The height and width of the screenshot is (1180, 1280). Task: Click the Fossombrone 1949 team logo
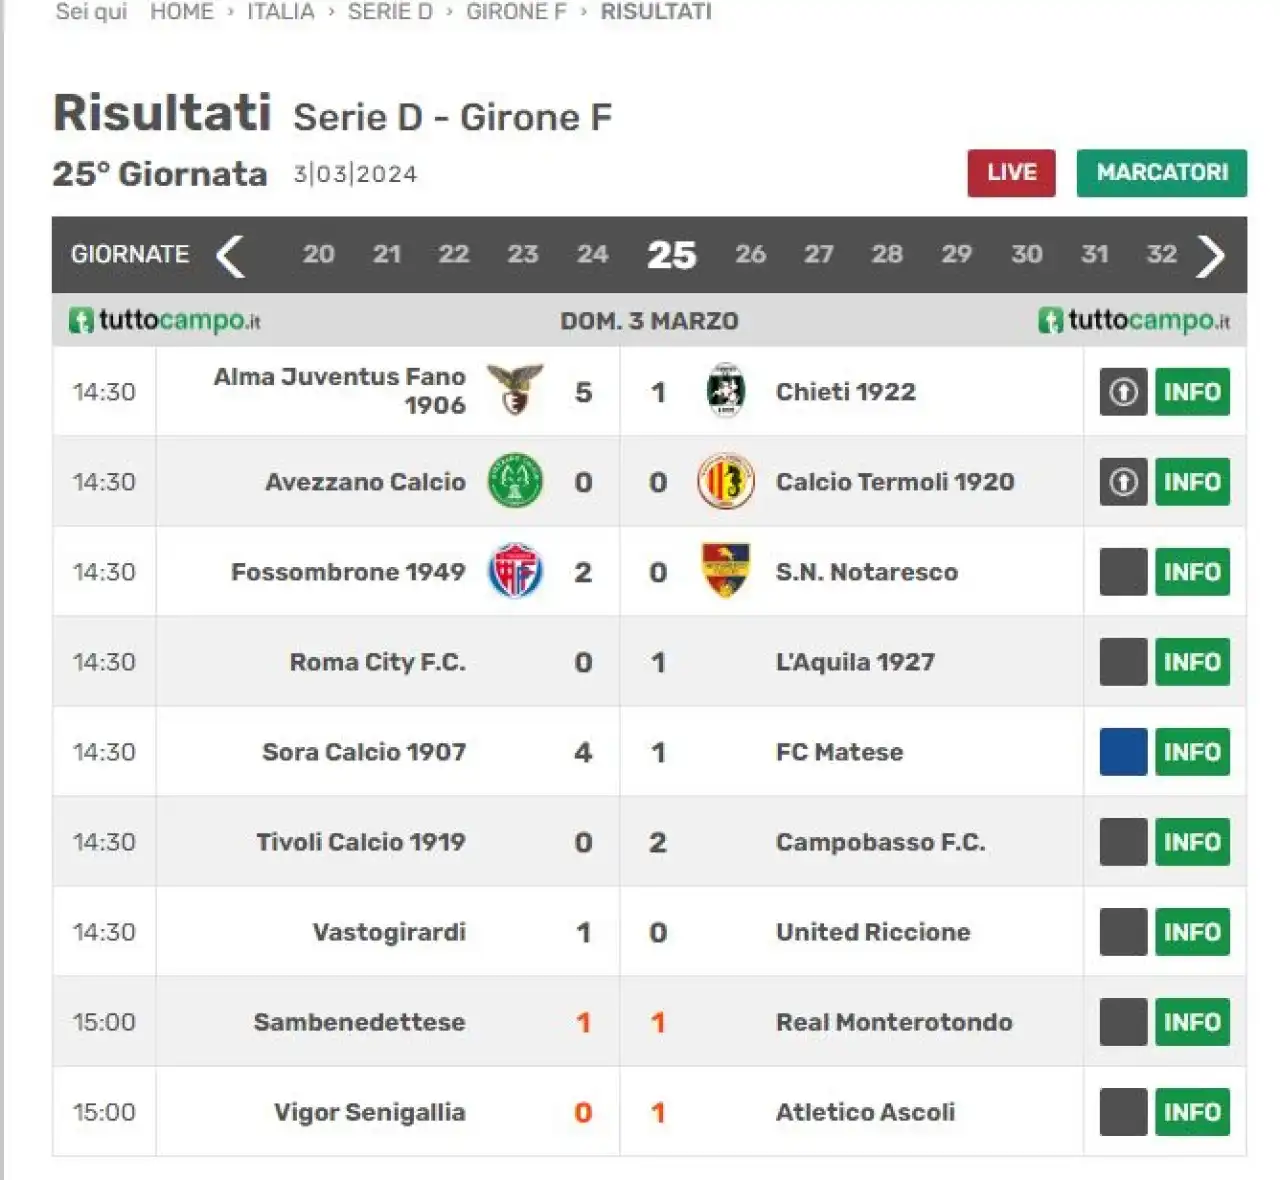tap(515, 571)
